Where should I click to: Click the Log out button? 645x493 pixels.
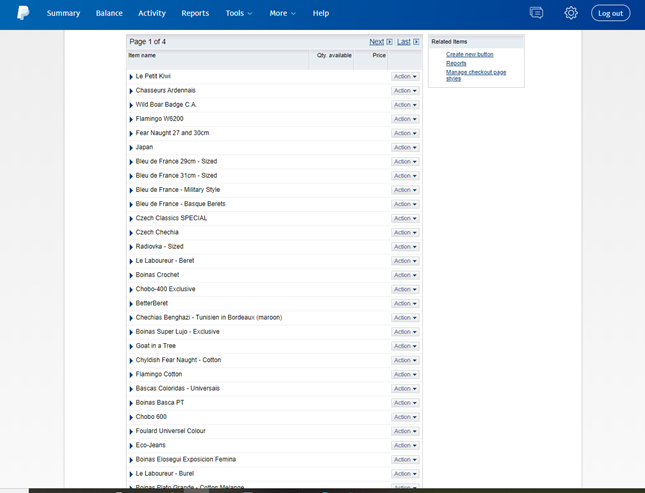pos(610,13)
